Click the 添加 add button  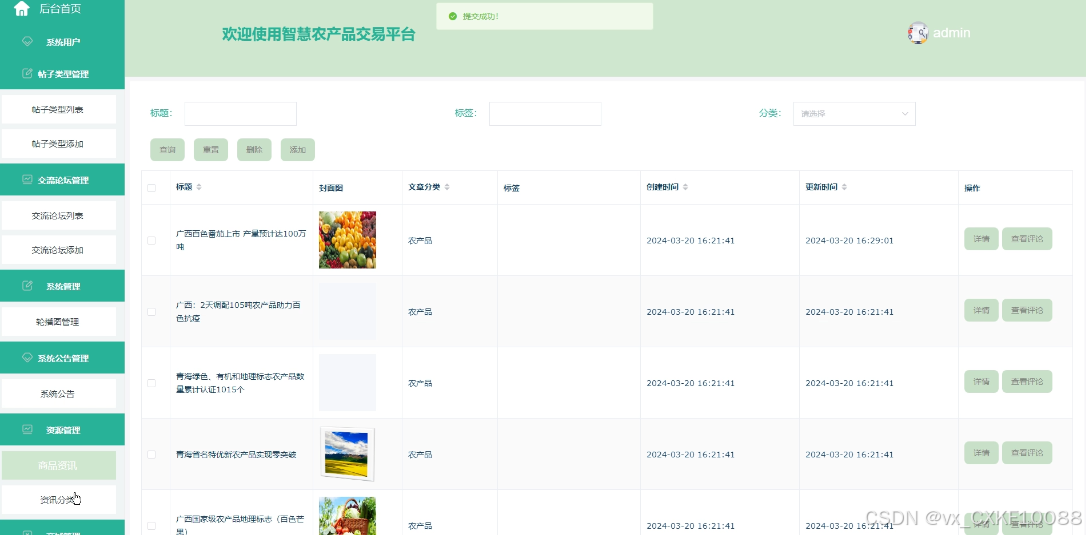click(298, 150)
